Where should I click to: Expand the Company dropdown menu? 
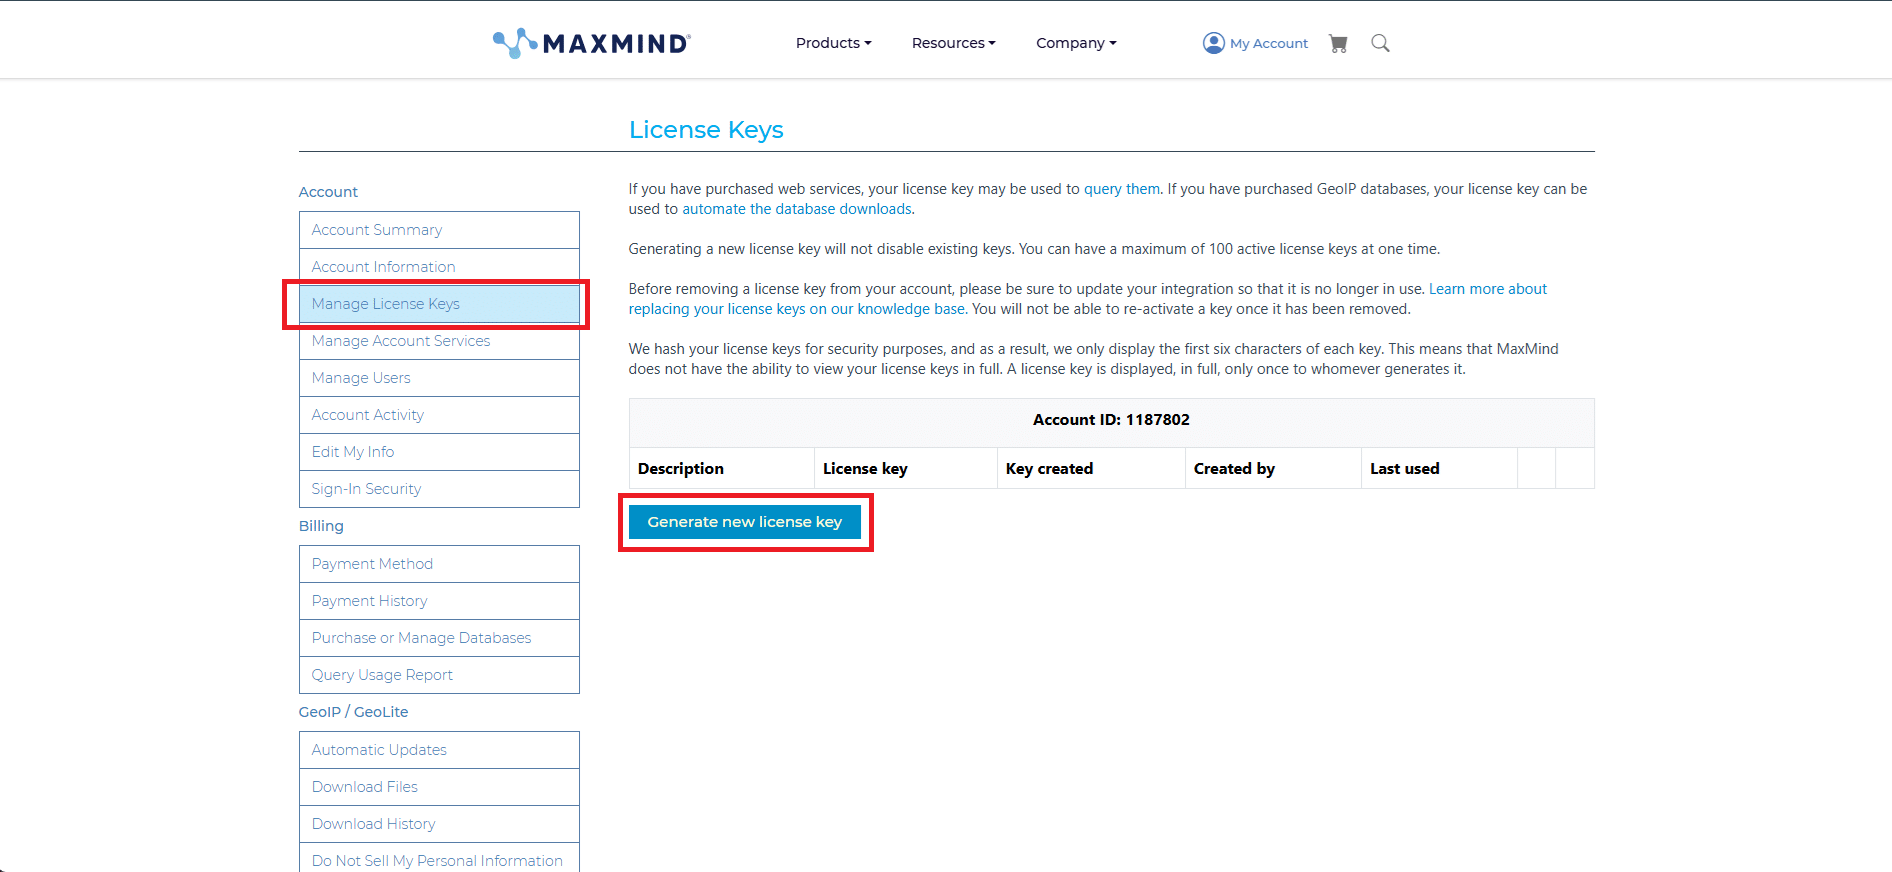1076,43
